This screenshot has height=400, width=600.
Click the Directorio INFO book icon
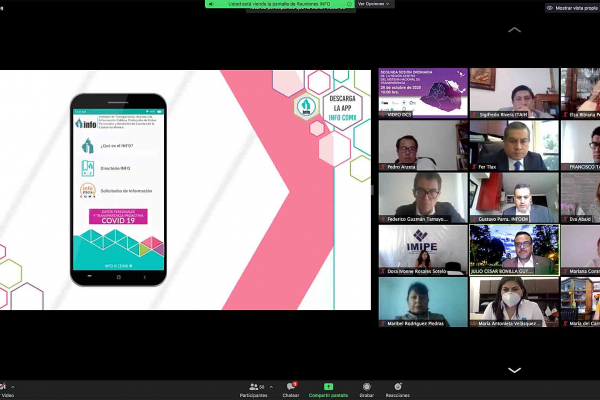[88, 168]
